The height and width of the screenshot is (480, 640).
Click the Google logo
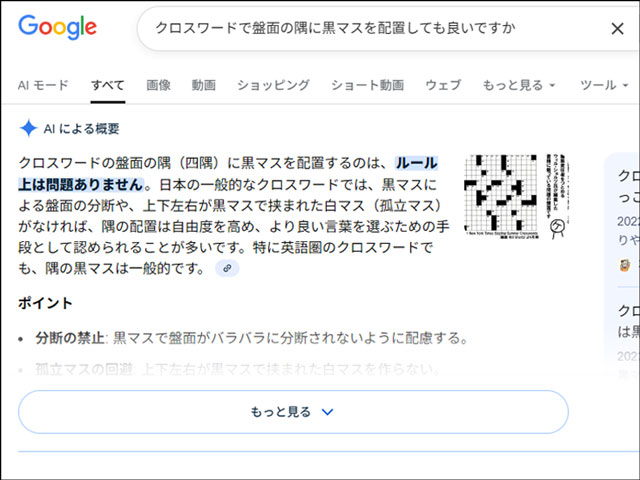[x=57, y=28]
